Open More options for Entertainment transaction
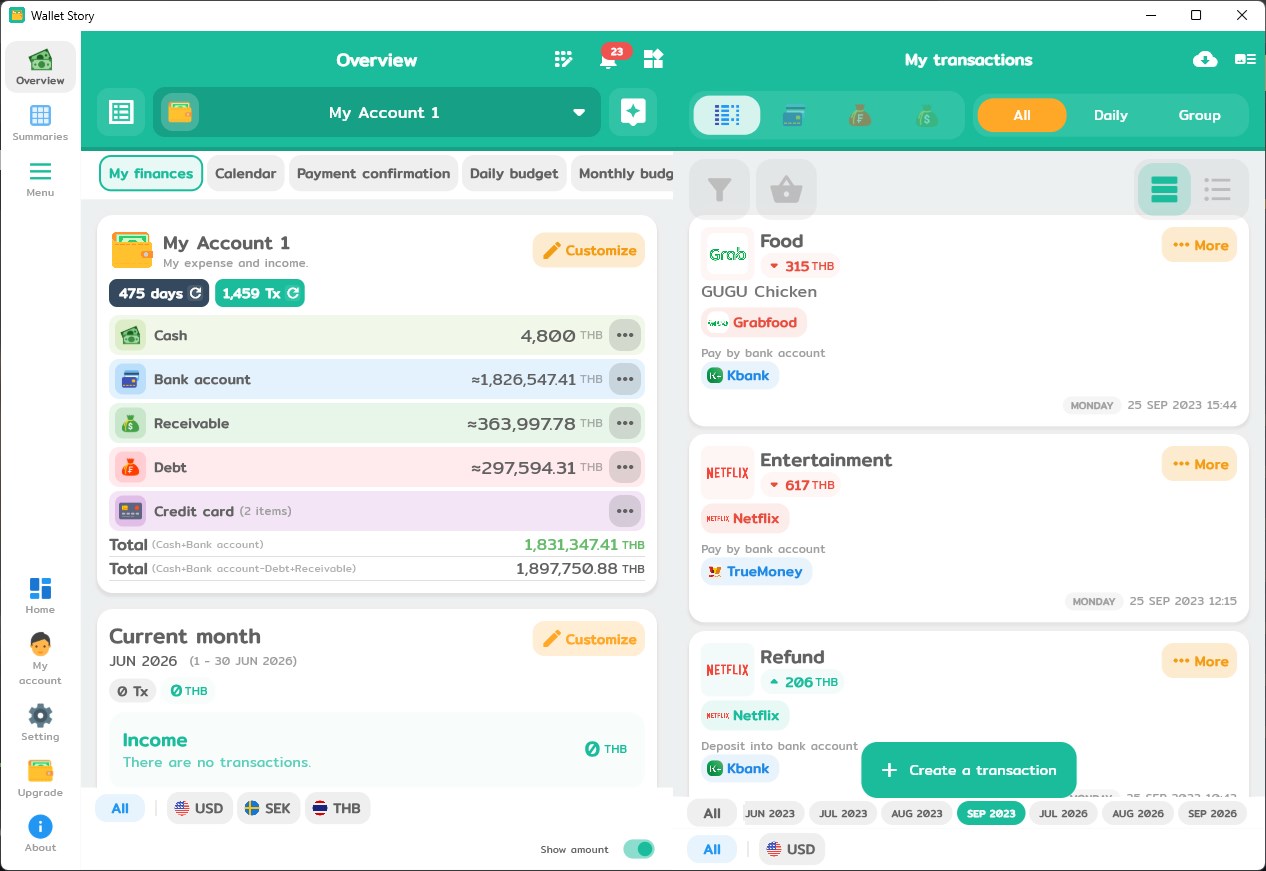The height and width of the screenshot is (871, 1266). coord(1199,464)
